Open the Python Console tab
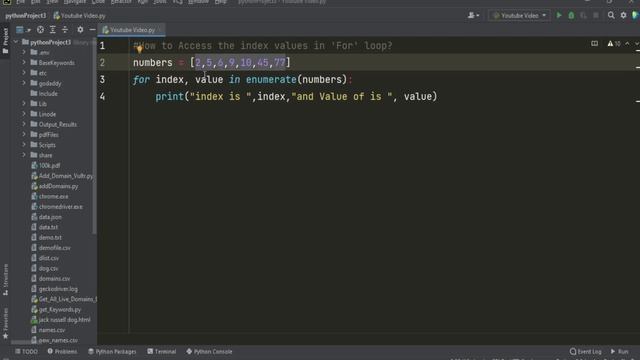Image resolution: width=640 pixels, height=360 pixels. pos(209,351)
